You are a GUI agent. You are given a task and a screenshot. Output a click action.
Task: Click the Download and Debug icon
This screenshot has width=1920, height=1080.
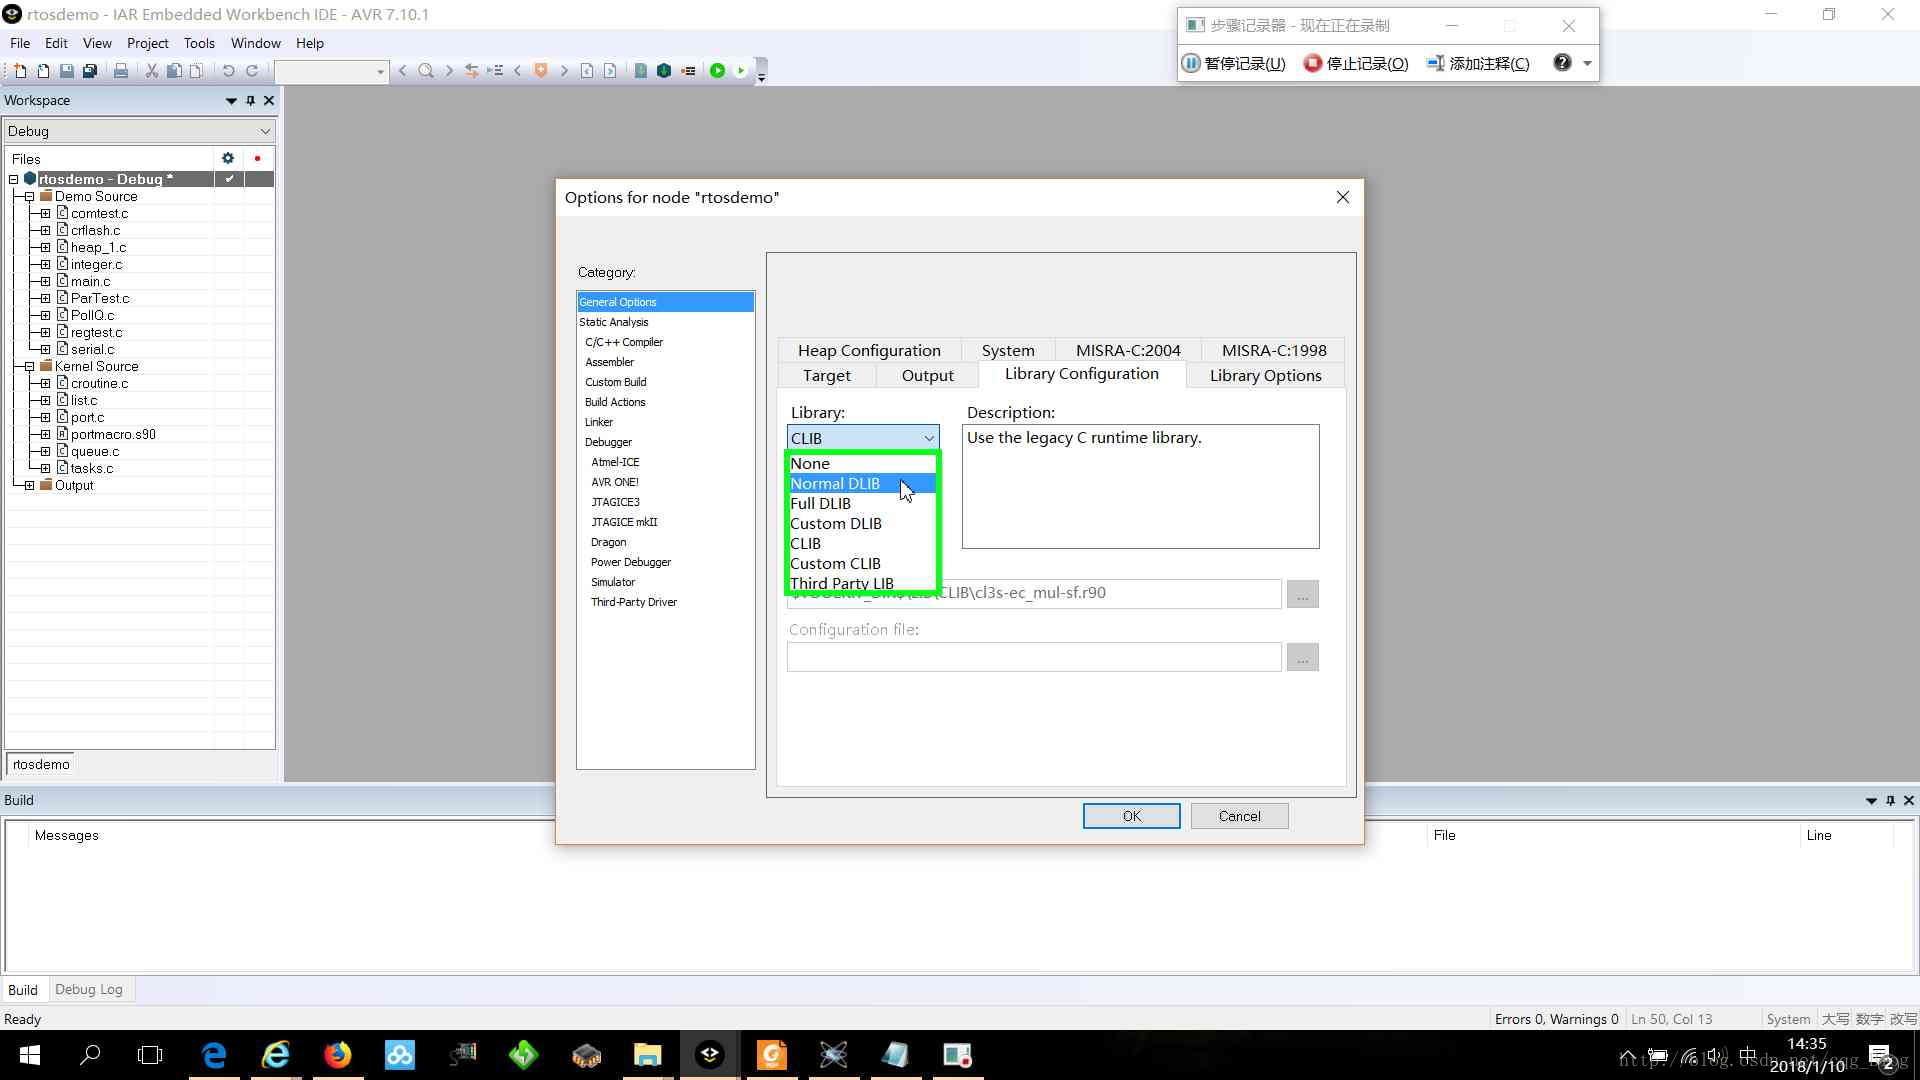click(x=717, y=71)
